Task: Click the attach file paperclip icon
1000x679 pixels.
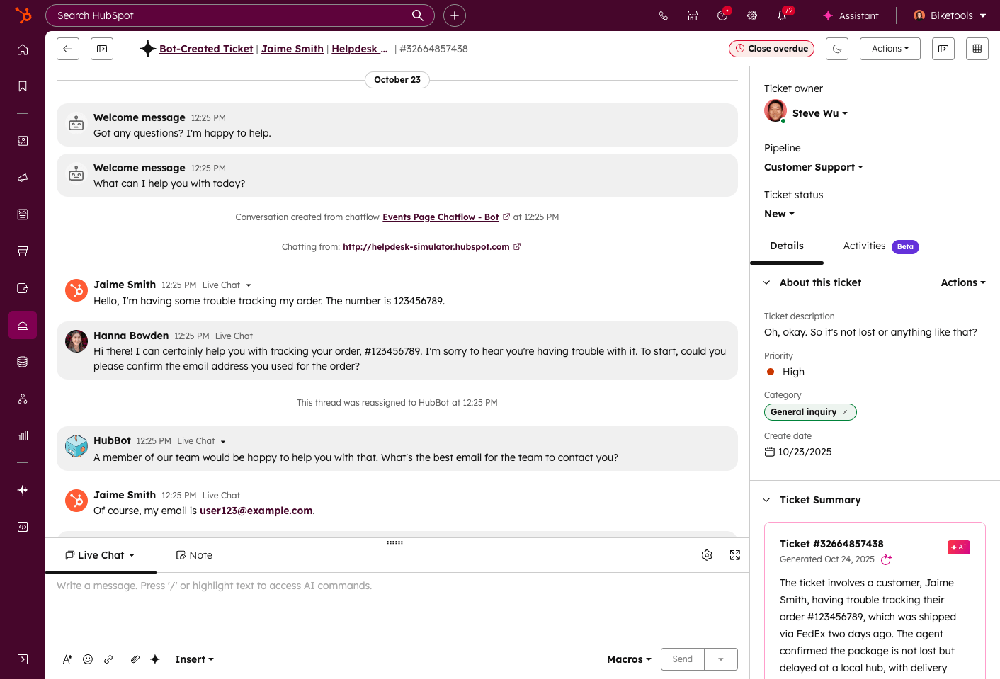Action: point(135,659)
